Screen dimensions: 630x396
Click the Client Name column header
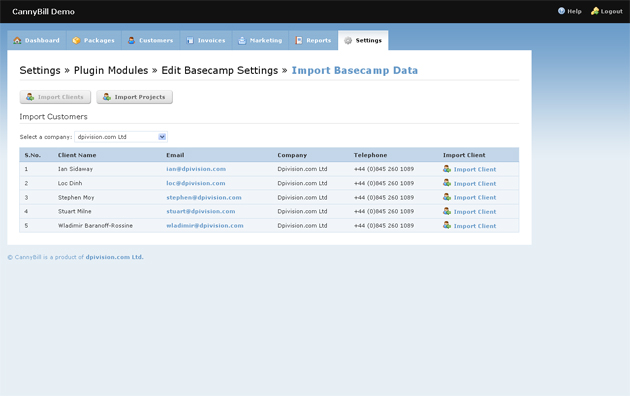pos(77,155)
